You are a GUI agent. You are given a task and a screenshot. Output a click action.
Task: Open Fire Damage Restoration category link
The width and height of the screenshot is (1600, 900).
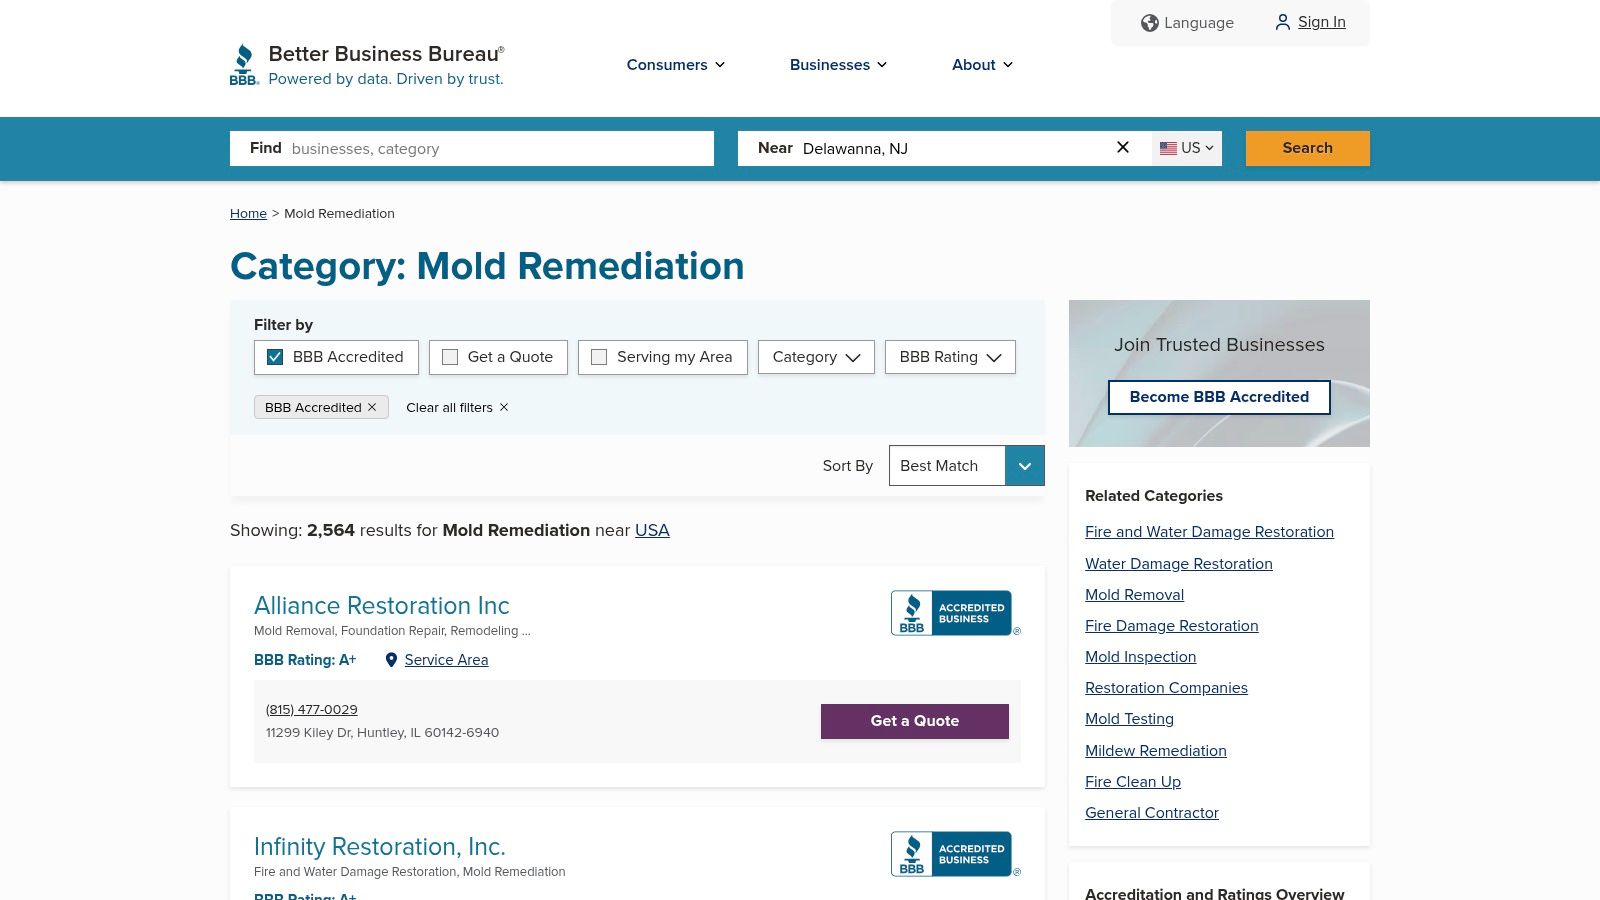pos(1172,626)
